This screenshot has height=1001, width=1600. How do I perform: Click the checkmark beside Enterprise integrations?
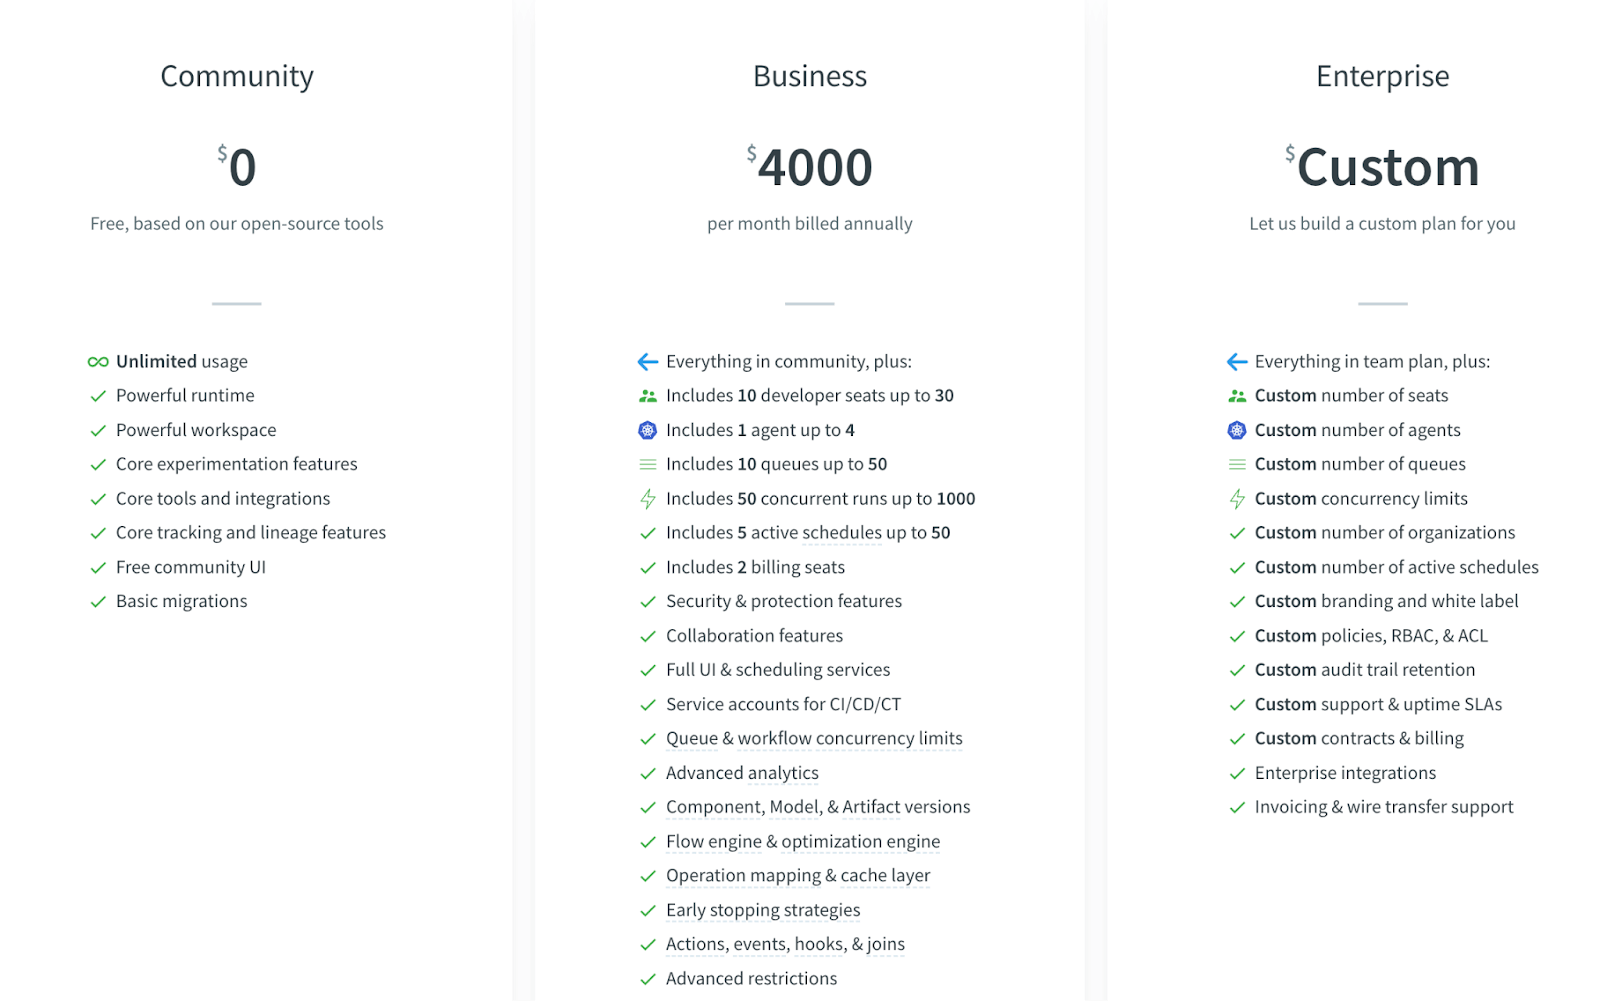pos(1237,774)
